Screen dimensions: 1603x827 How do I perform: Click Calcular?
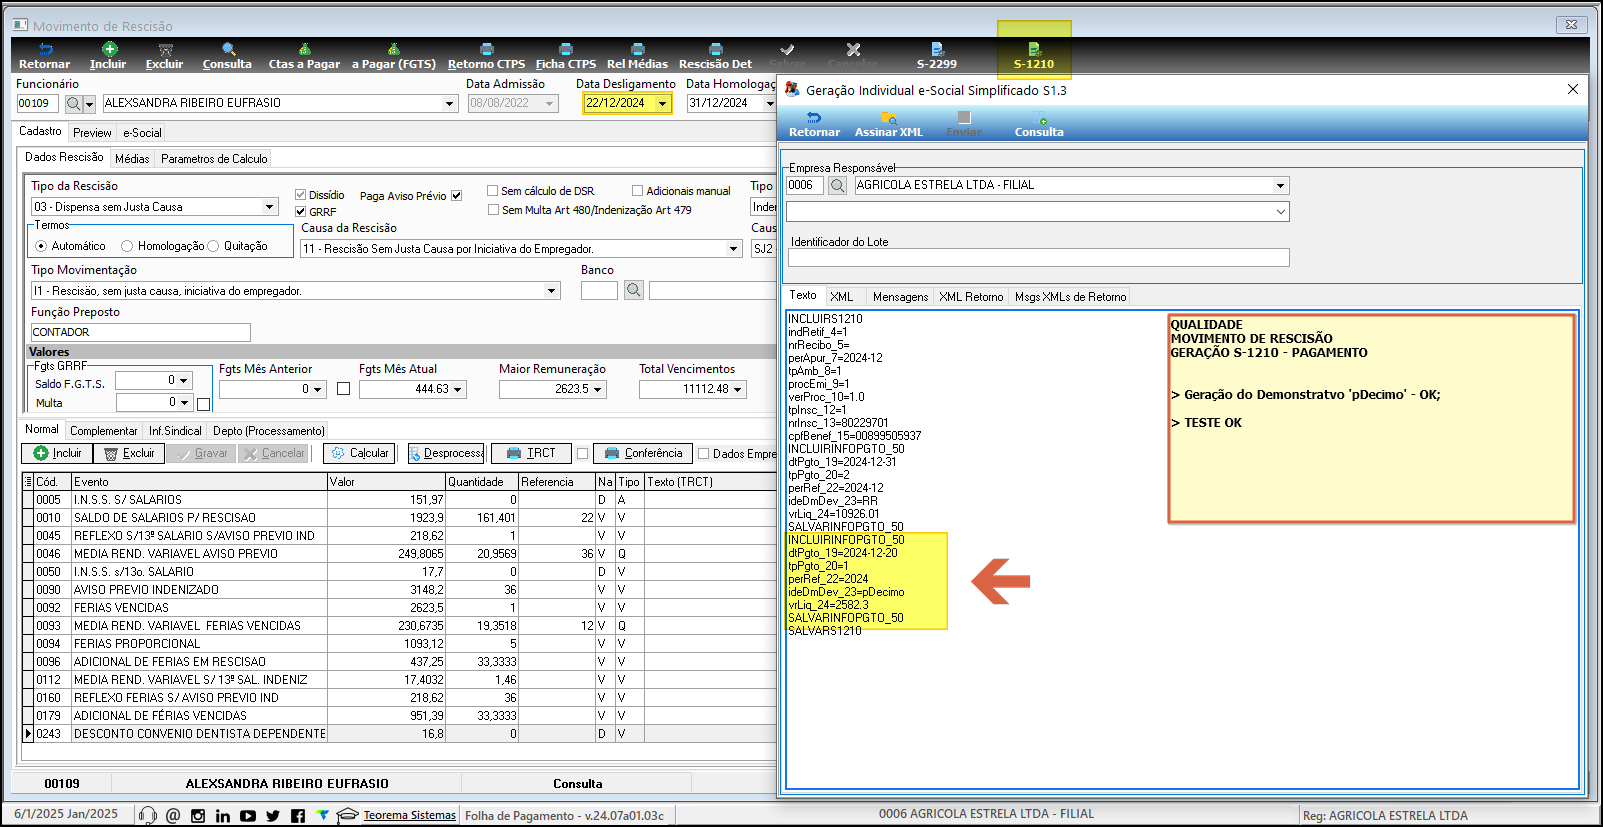[359, 453]
